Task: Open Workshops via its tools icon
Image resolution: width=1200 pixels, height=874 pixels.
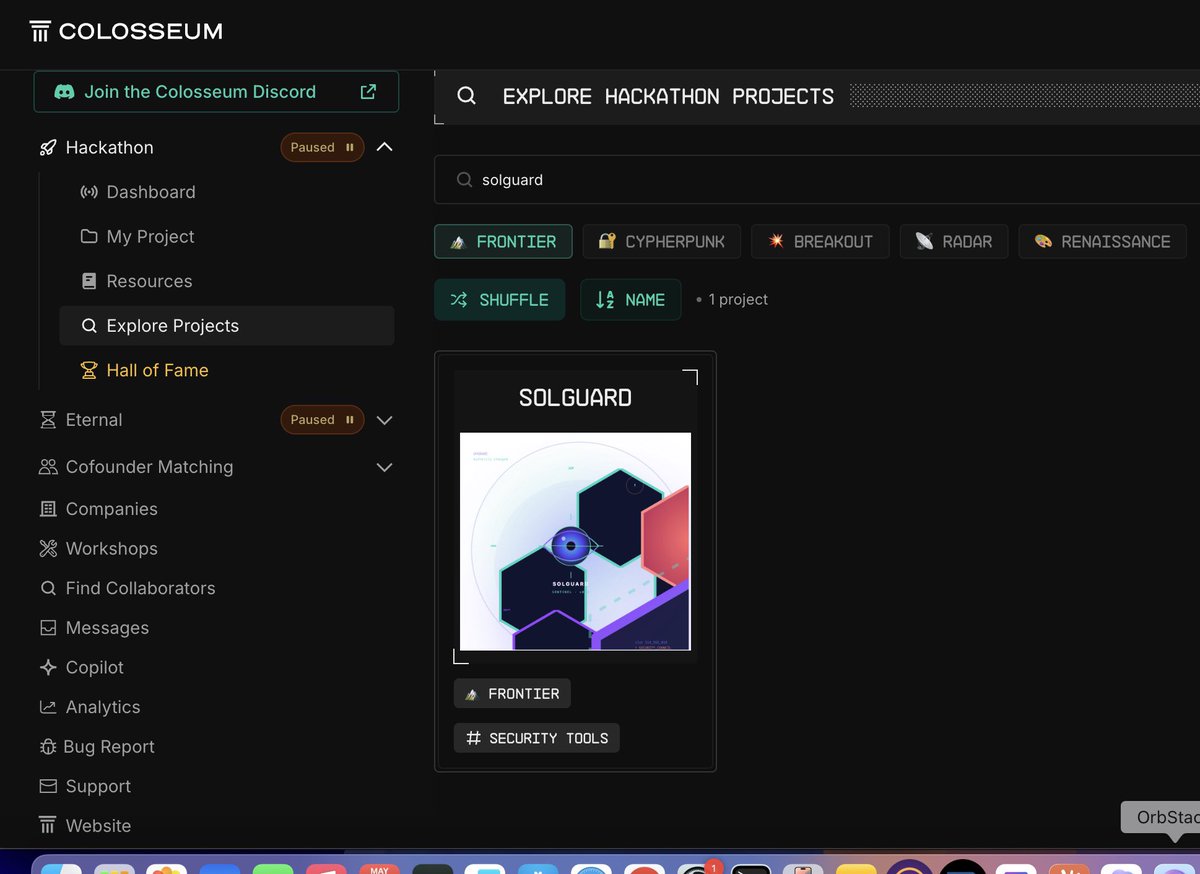Action: tap(48, 548)
